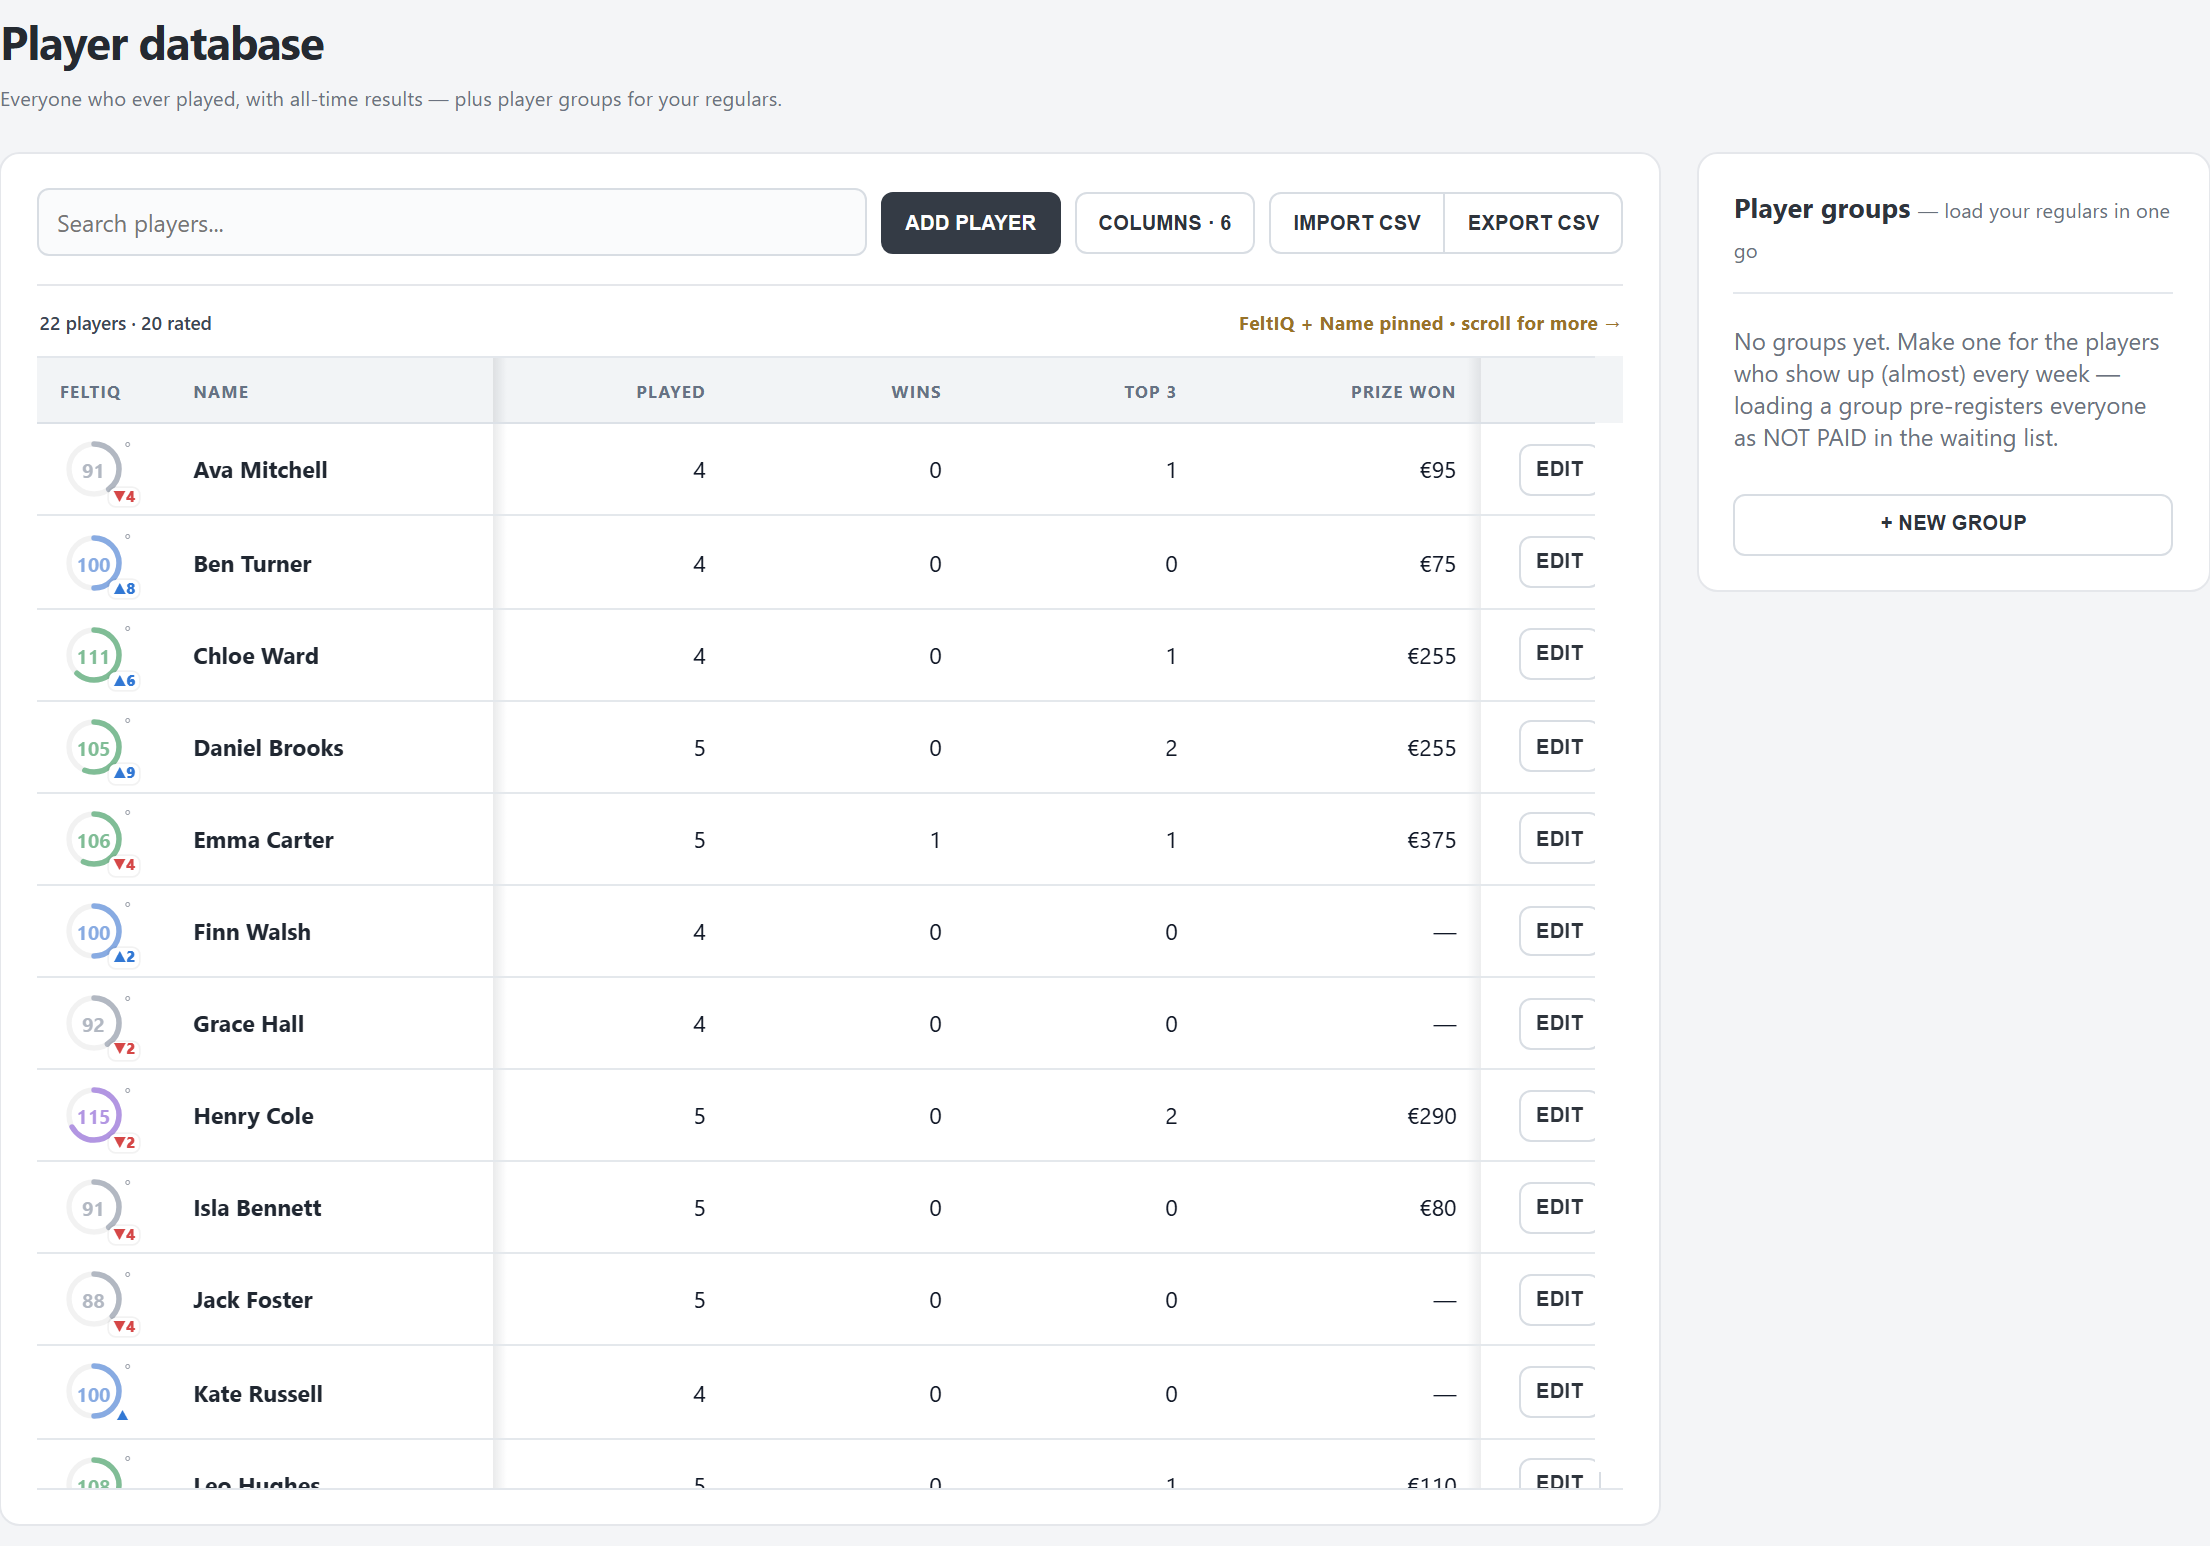Click Henry Cole's FeltIQ 115 badge
2210x1546 pixels.
94,1116
